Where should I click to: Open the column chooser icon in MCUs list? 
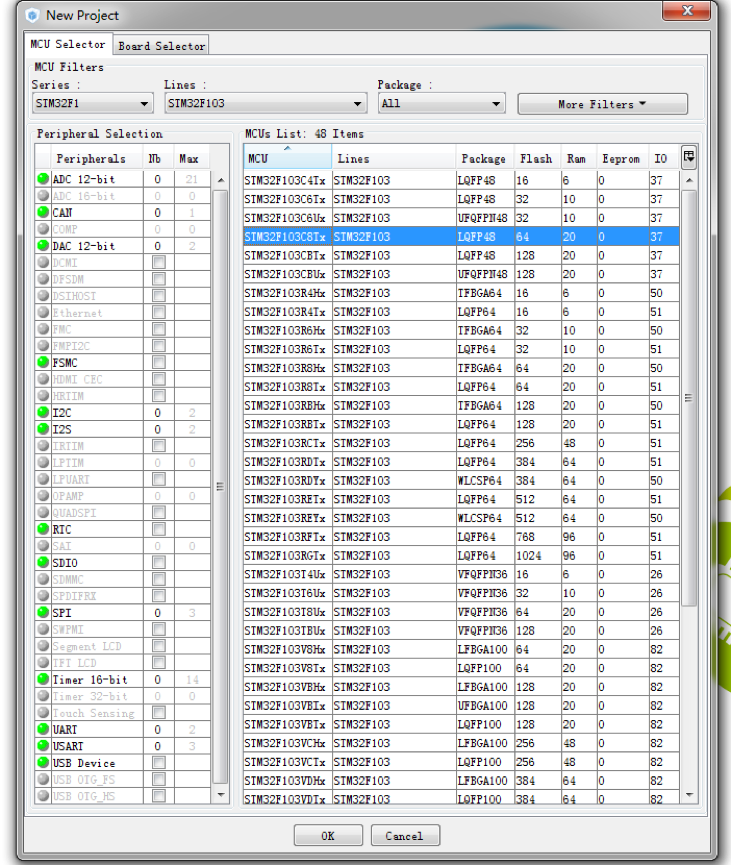[x=689, y=157]
